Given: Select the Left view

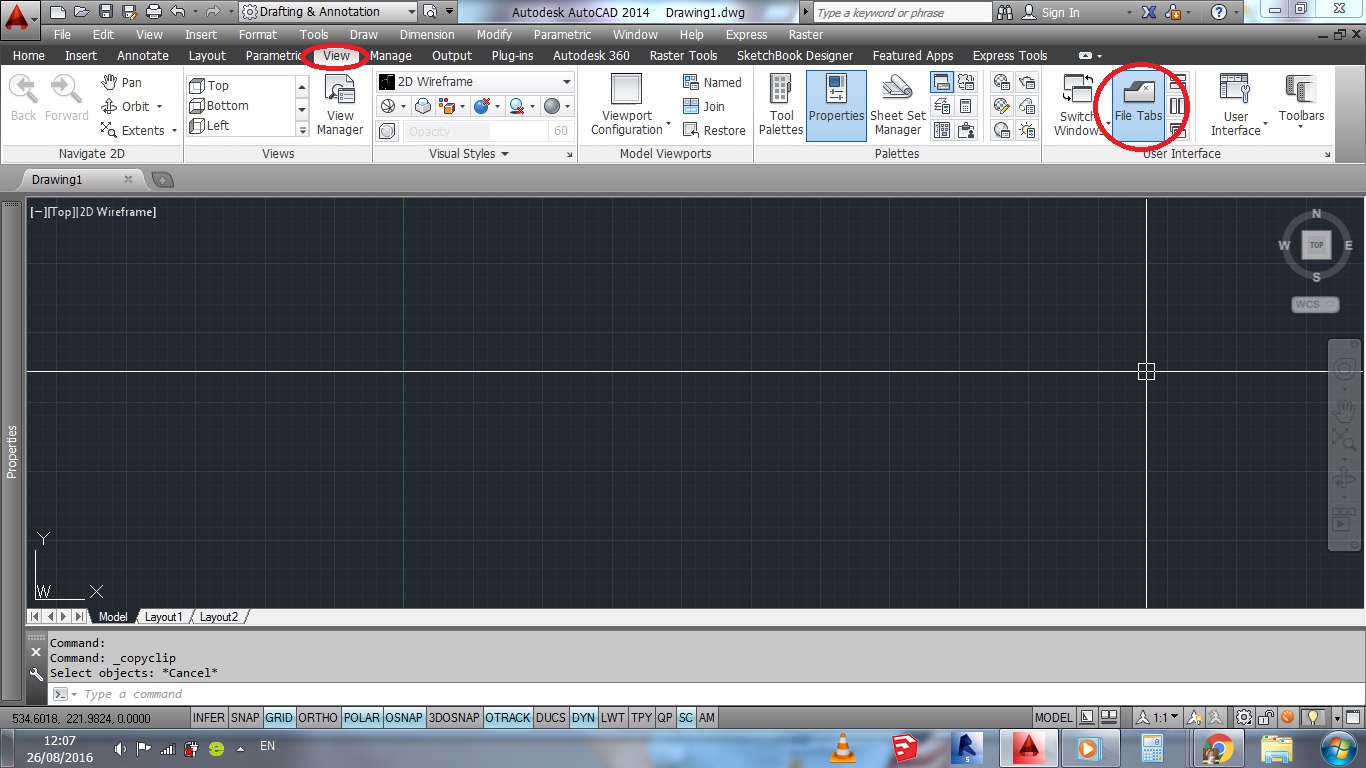Looking at the screenshot, I should (x=210, y=126).
